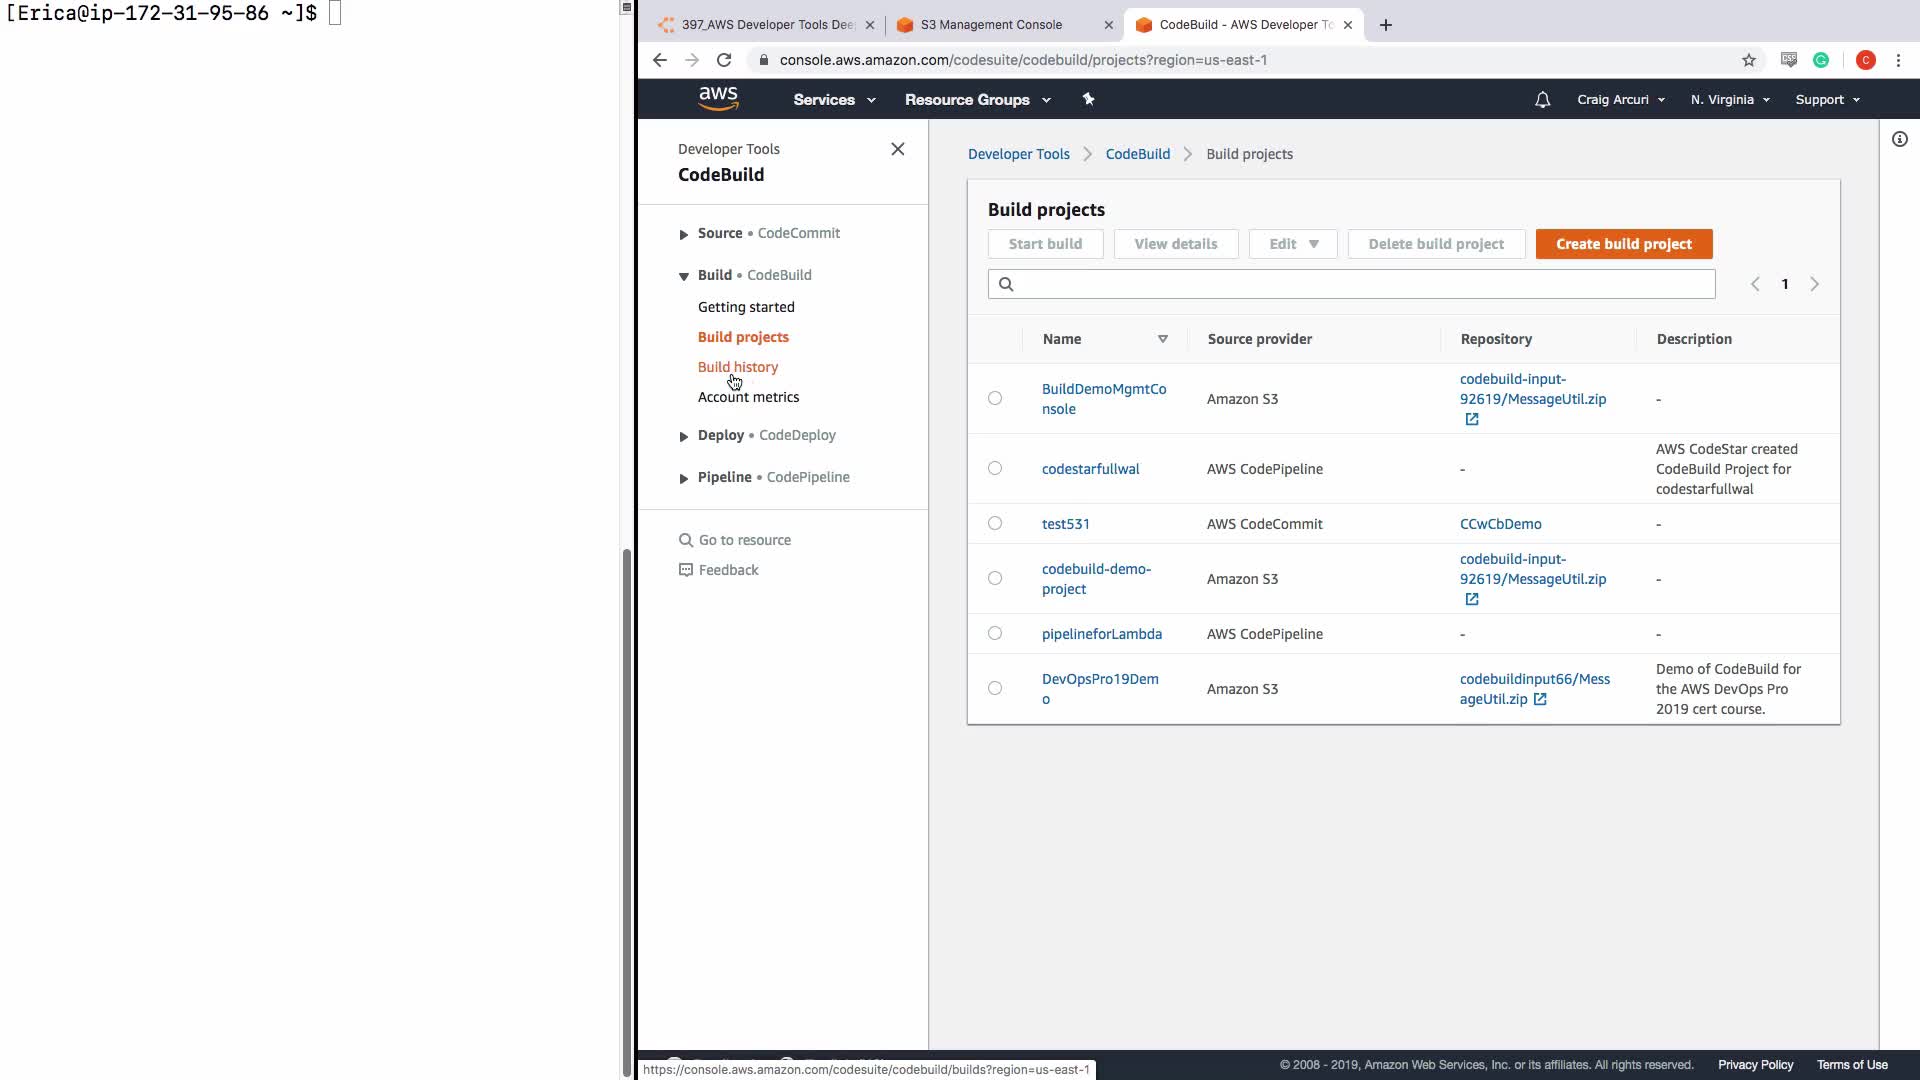Open the info panel circle icon
The image size is (1920, 1080).
click(1899, 139)
